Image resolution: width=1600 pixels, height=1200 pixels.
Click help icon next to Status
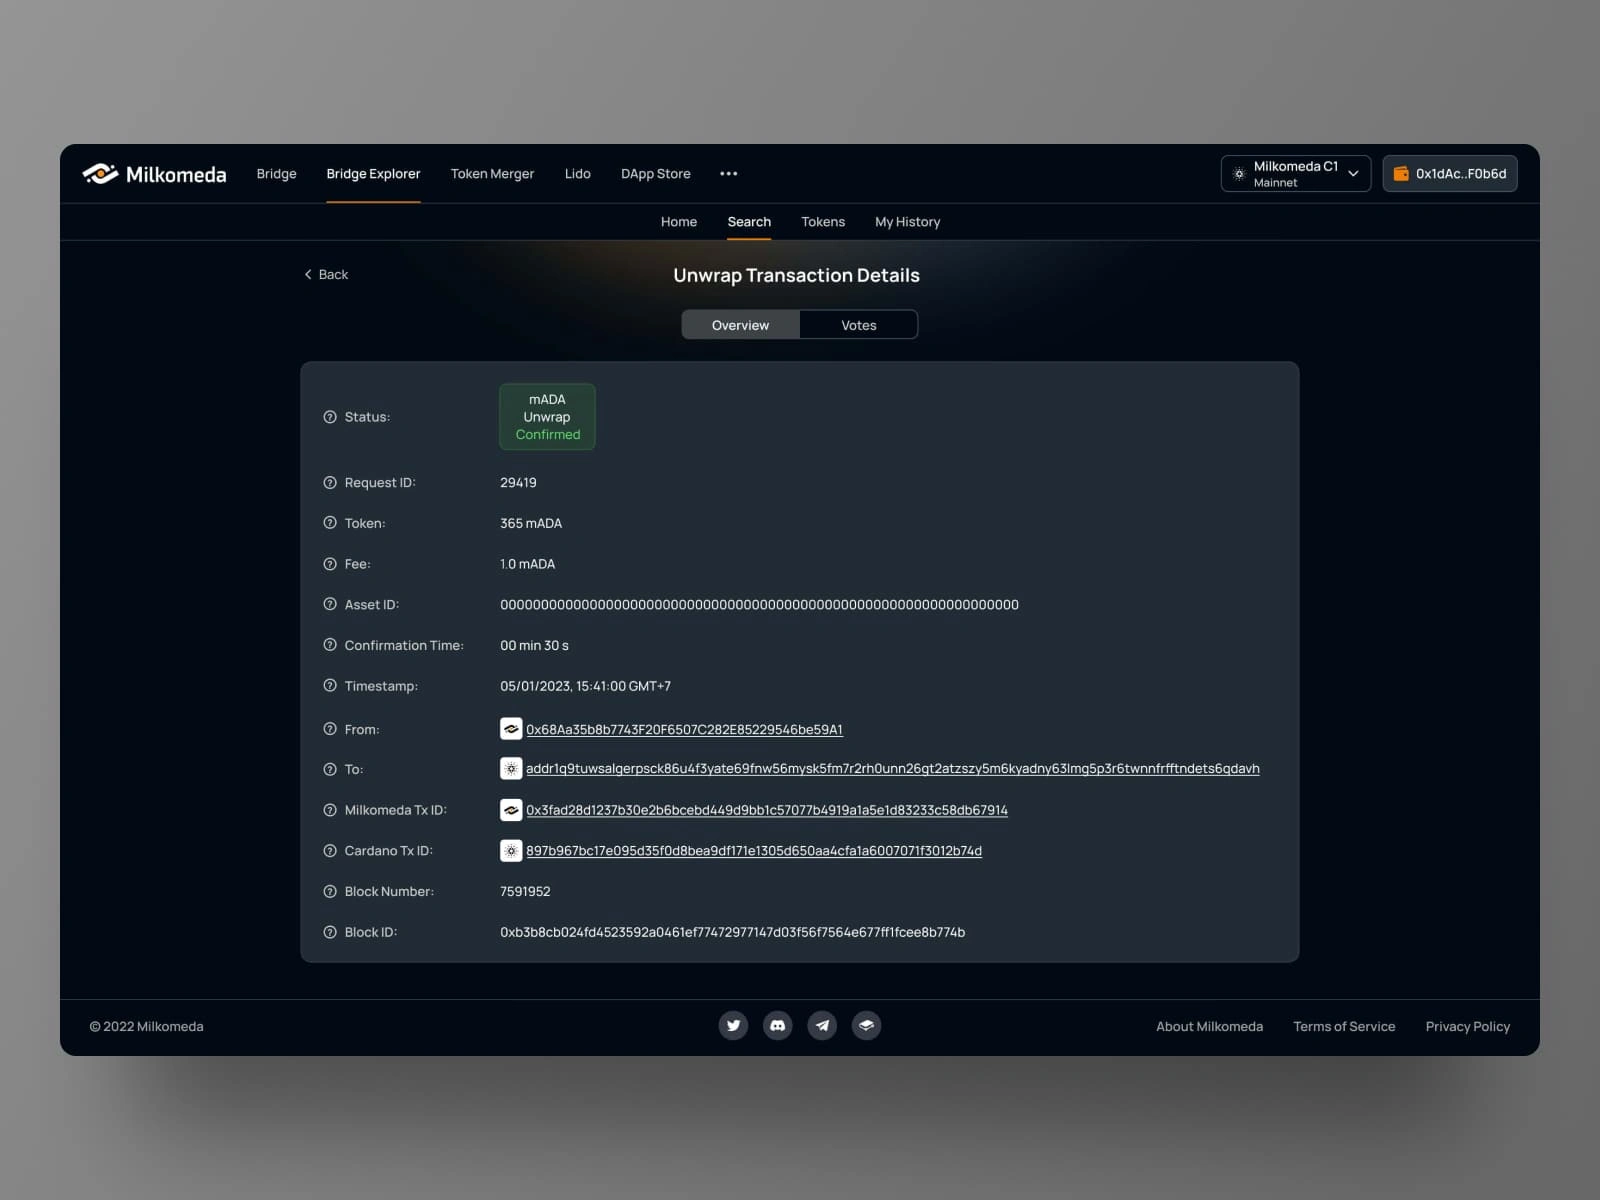[330, 417]
